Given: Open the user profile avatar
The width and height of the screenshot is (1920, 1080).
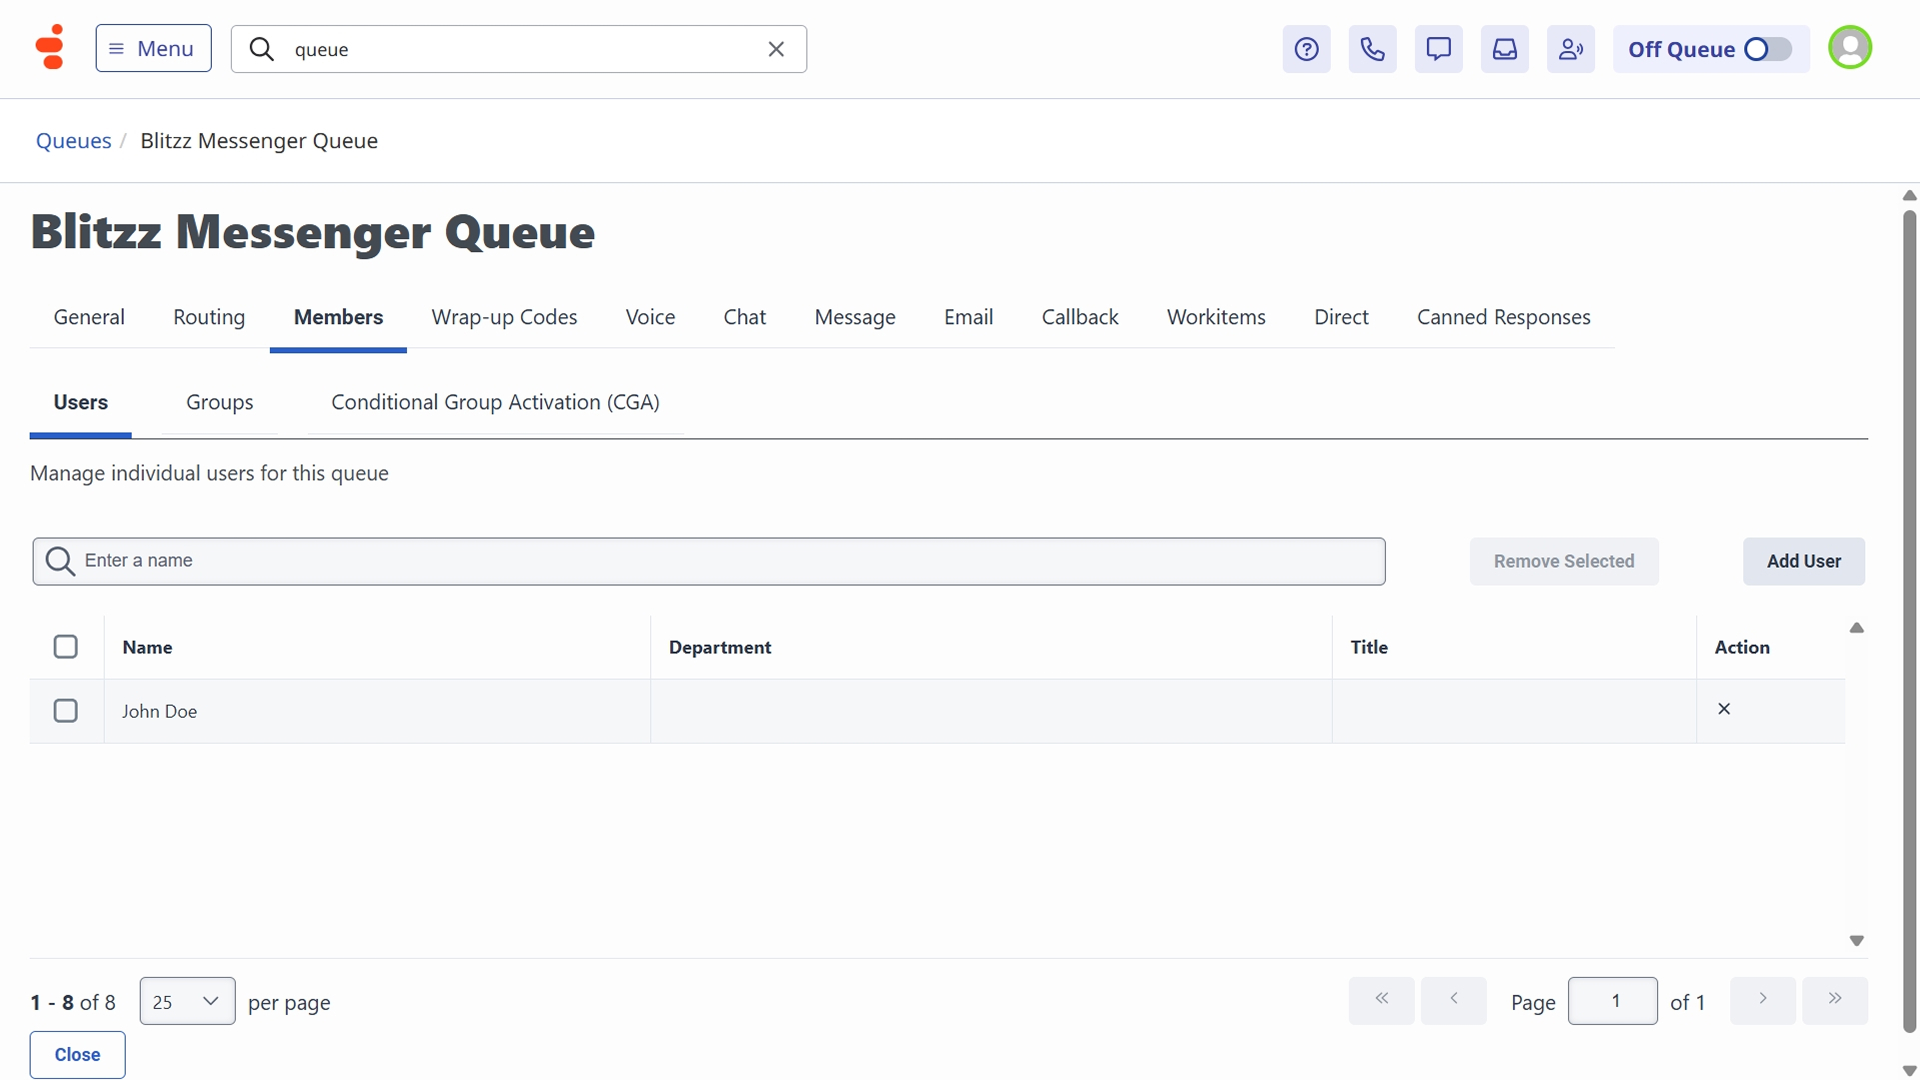Looking at the screenshot, I should point(1849,48).
